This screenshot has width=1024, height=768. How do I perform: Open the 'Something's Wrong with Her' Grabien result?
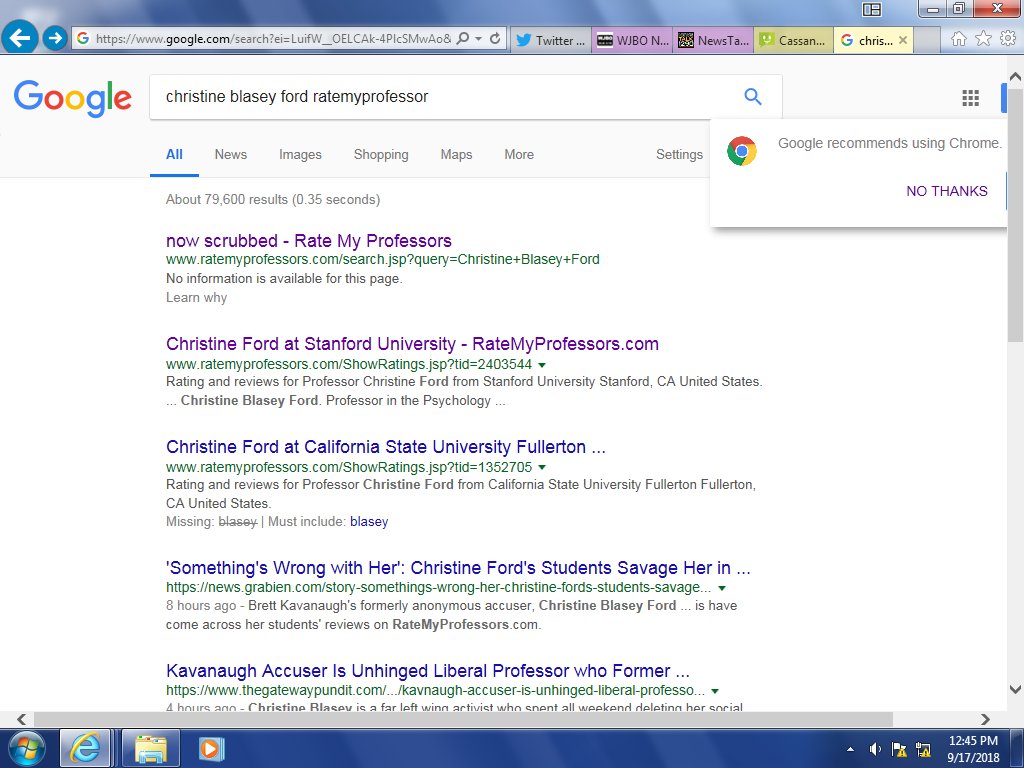[458, 568]
